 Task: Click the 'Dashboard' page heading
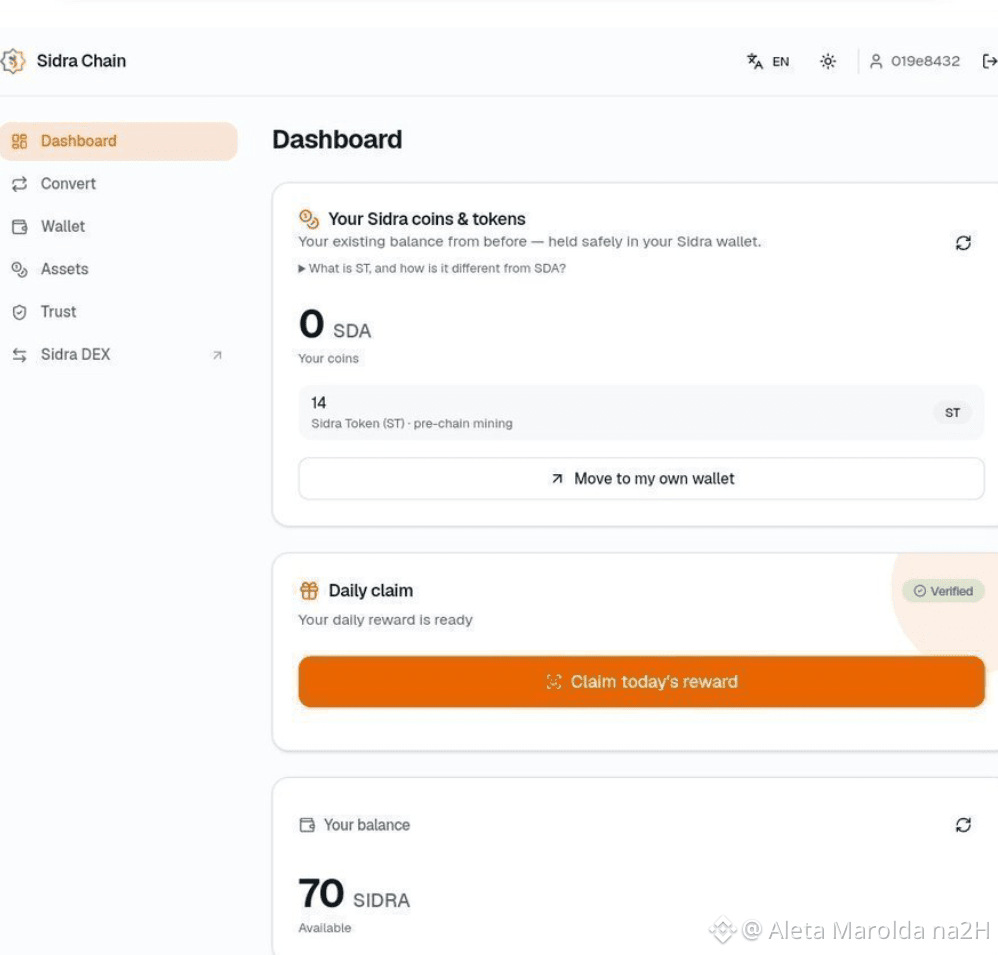(x=337, y=140)
